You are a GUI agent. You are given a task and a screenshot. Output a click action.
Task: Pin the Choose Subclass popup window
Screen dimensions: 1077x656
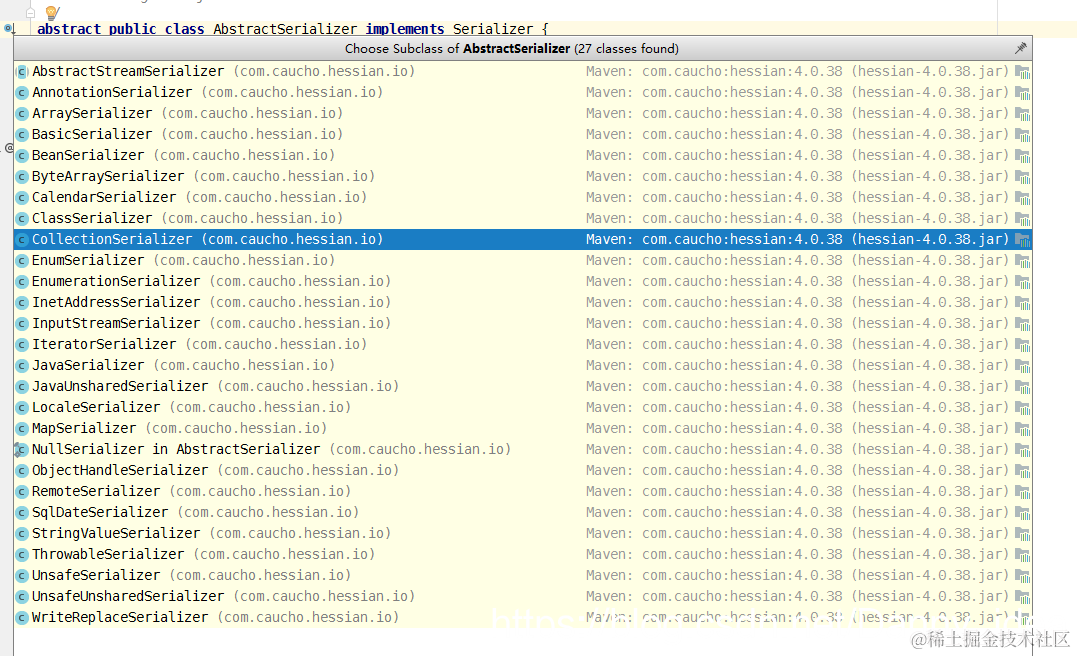pyautogui.click(x=1021, y=48)
